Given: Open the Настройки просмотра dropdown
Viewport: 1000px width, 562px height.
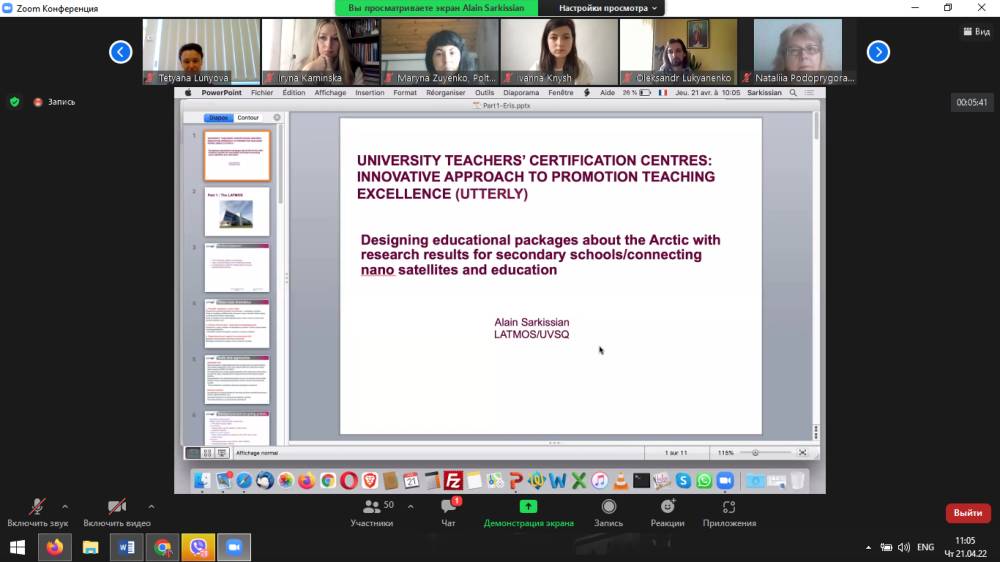Looking at the screenshot, I should pos(609,8).
